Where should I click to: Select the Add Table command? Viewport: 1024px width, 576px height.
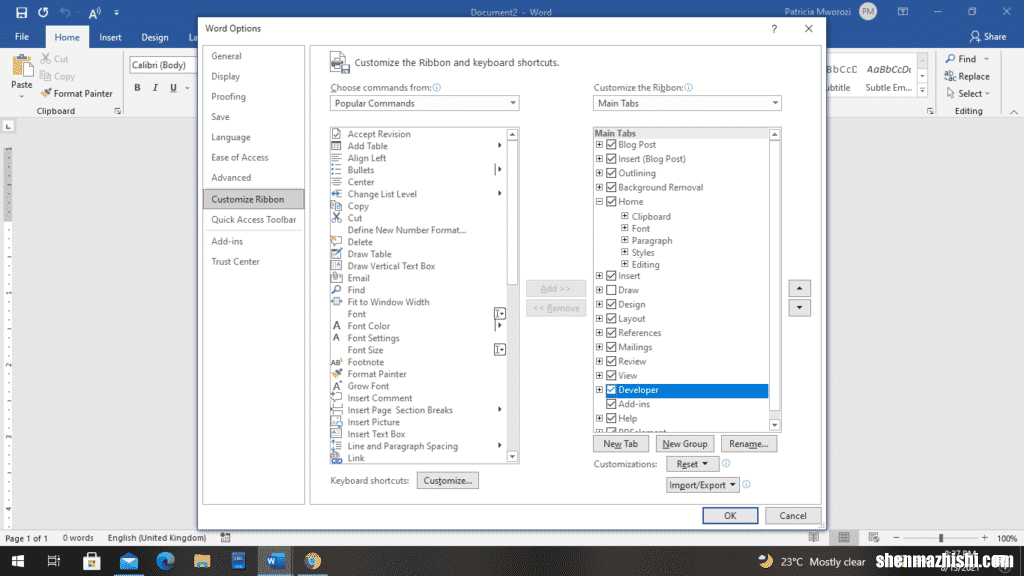(367, 146)
